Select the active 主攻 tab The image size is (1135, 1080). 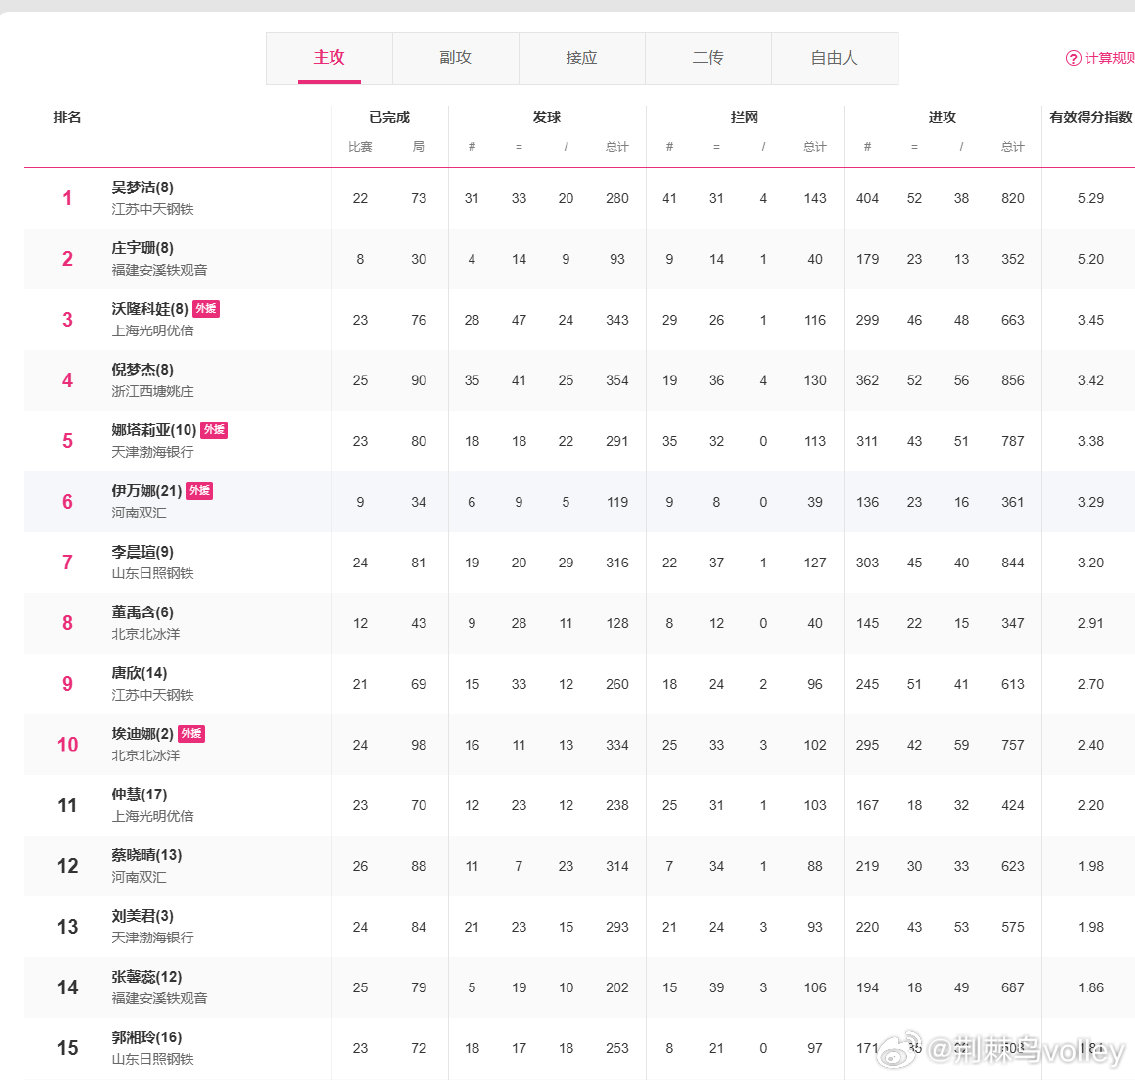[x=329, y=58]
